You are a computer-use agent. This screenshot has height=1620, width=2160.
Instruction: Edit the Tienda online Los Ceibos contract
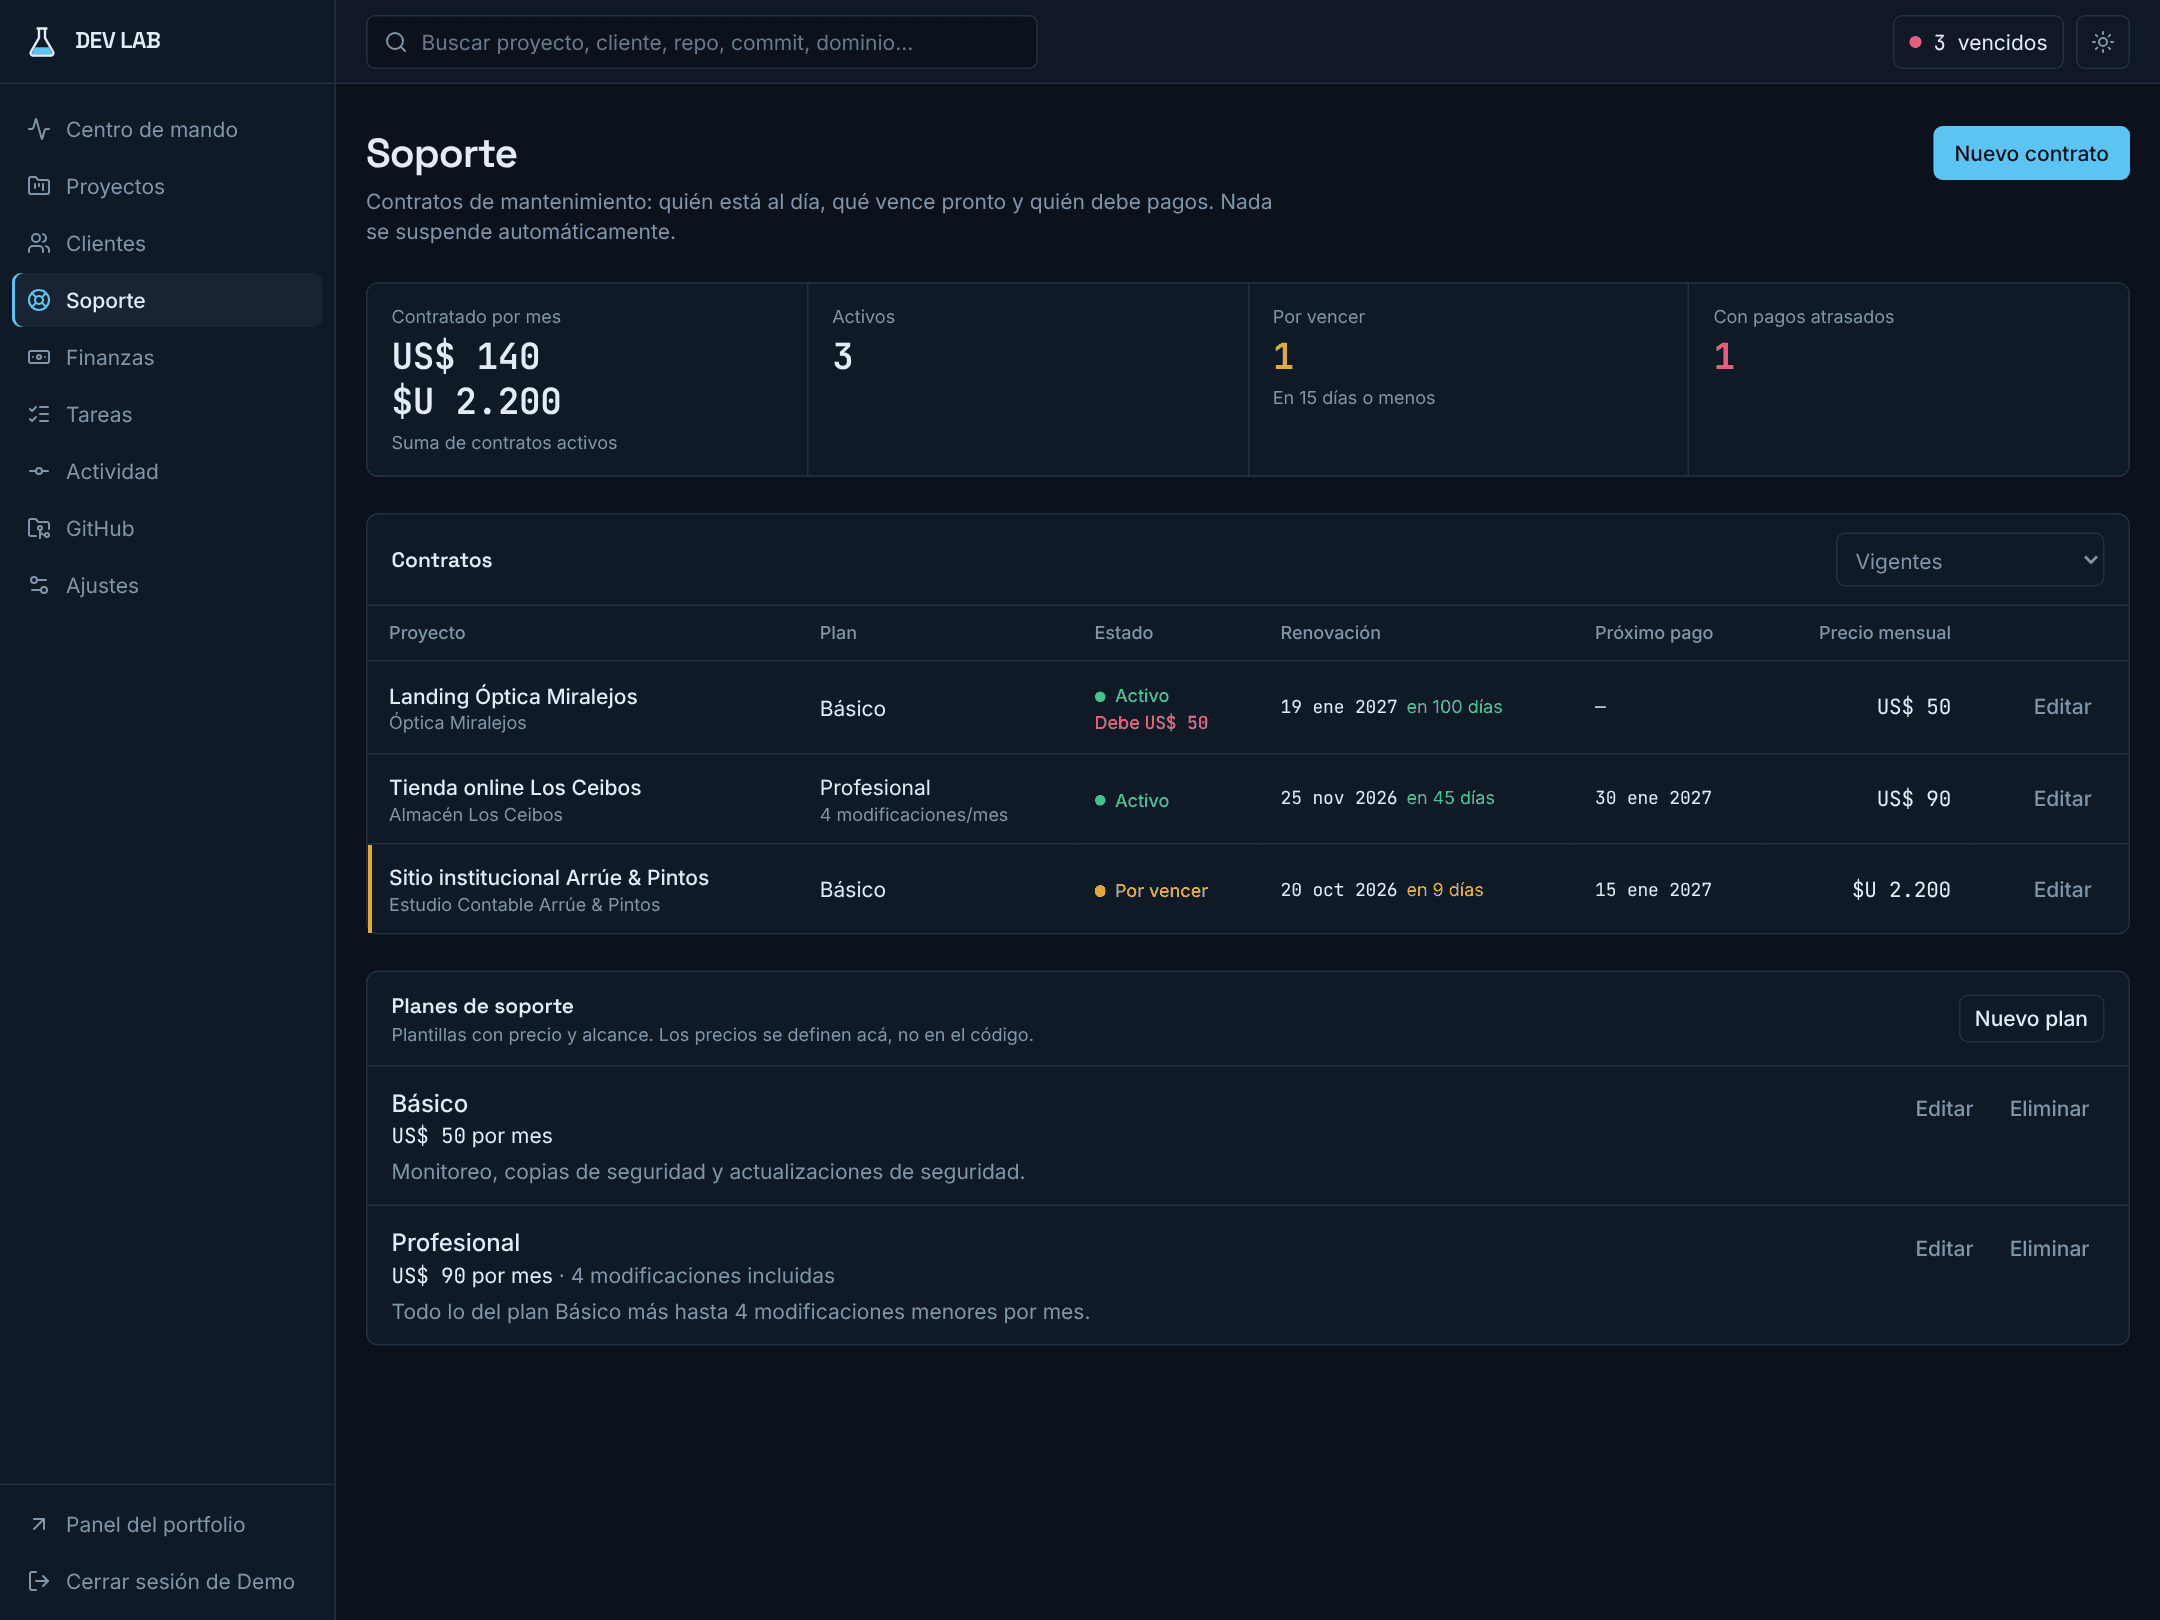pos(2061,799)
